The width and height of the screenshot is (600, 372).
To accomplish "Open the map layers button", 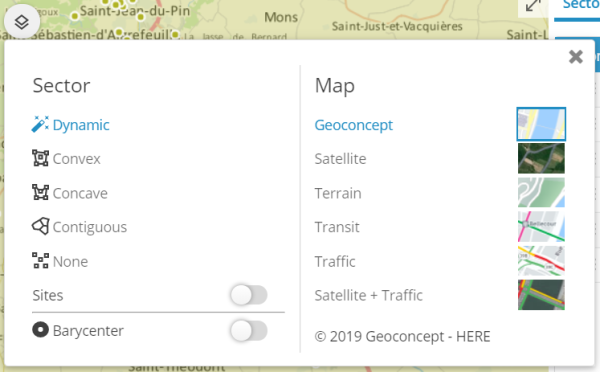I will pos(21,22).
